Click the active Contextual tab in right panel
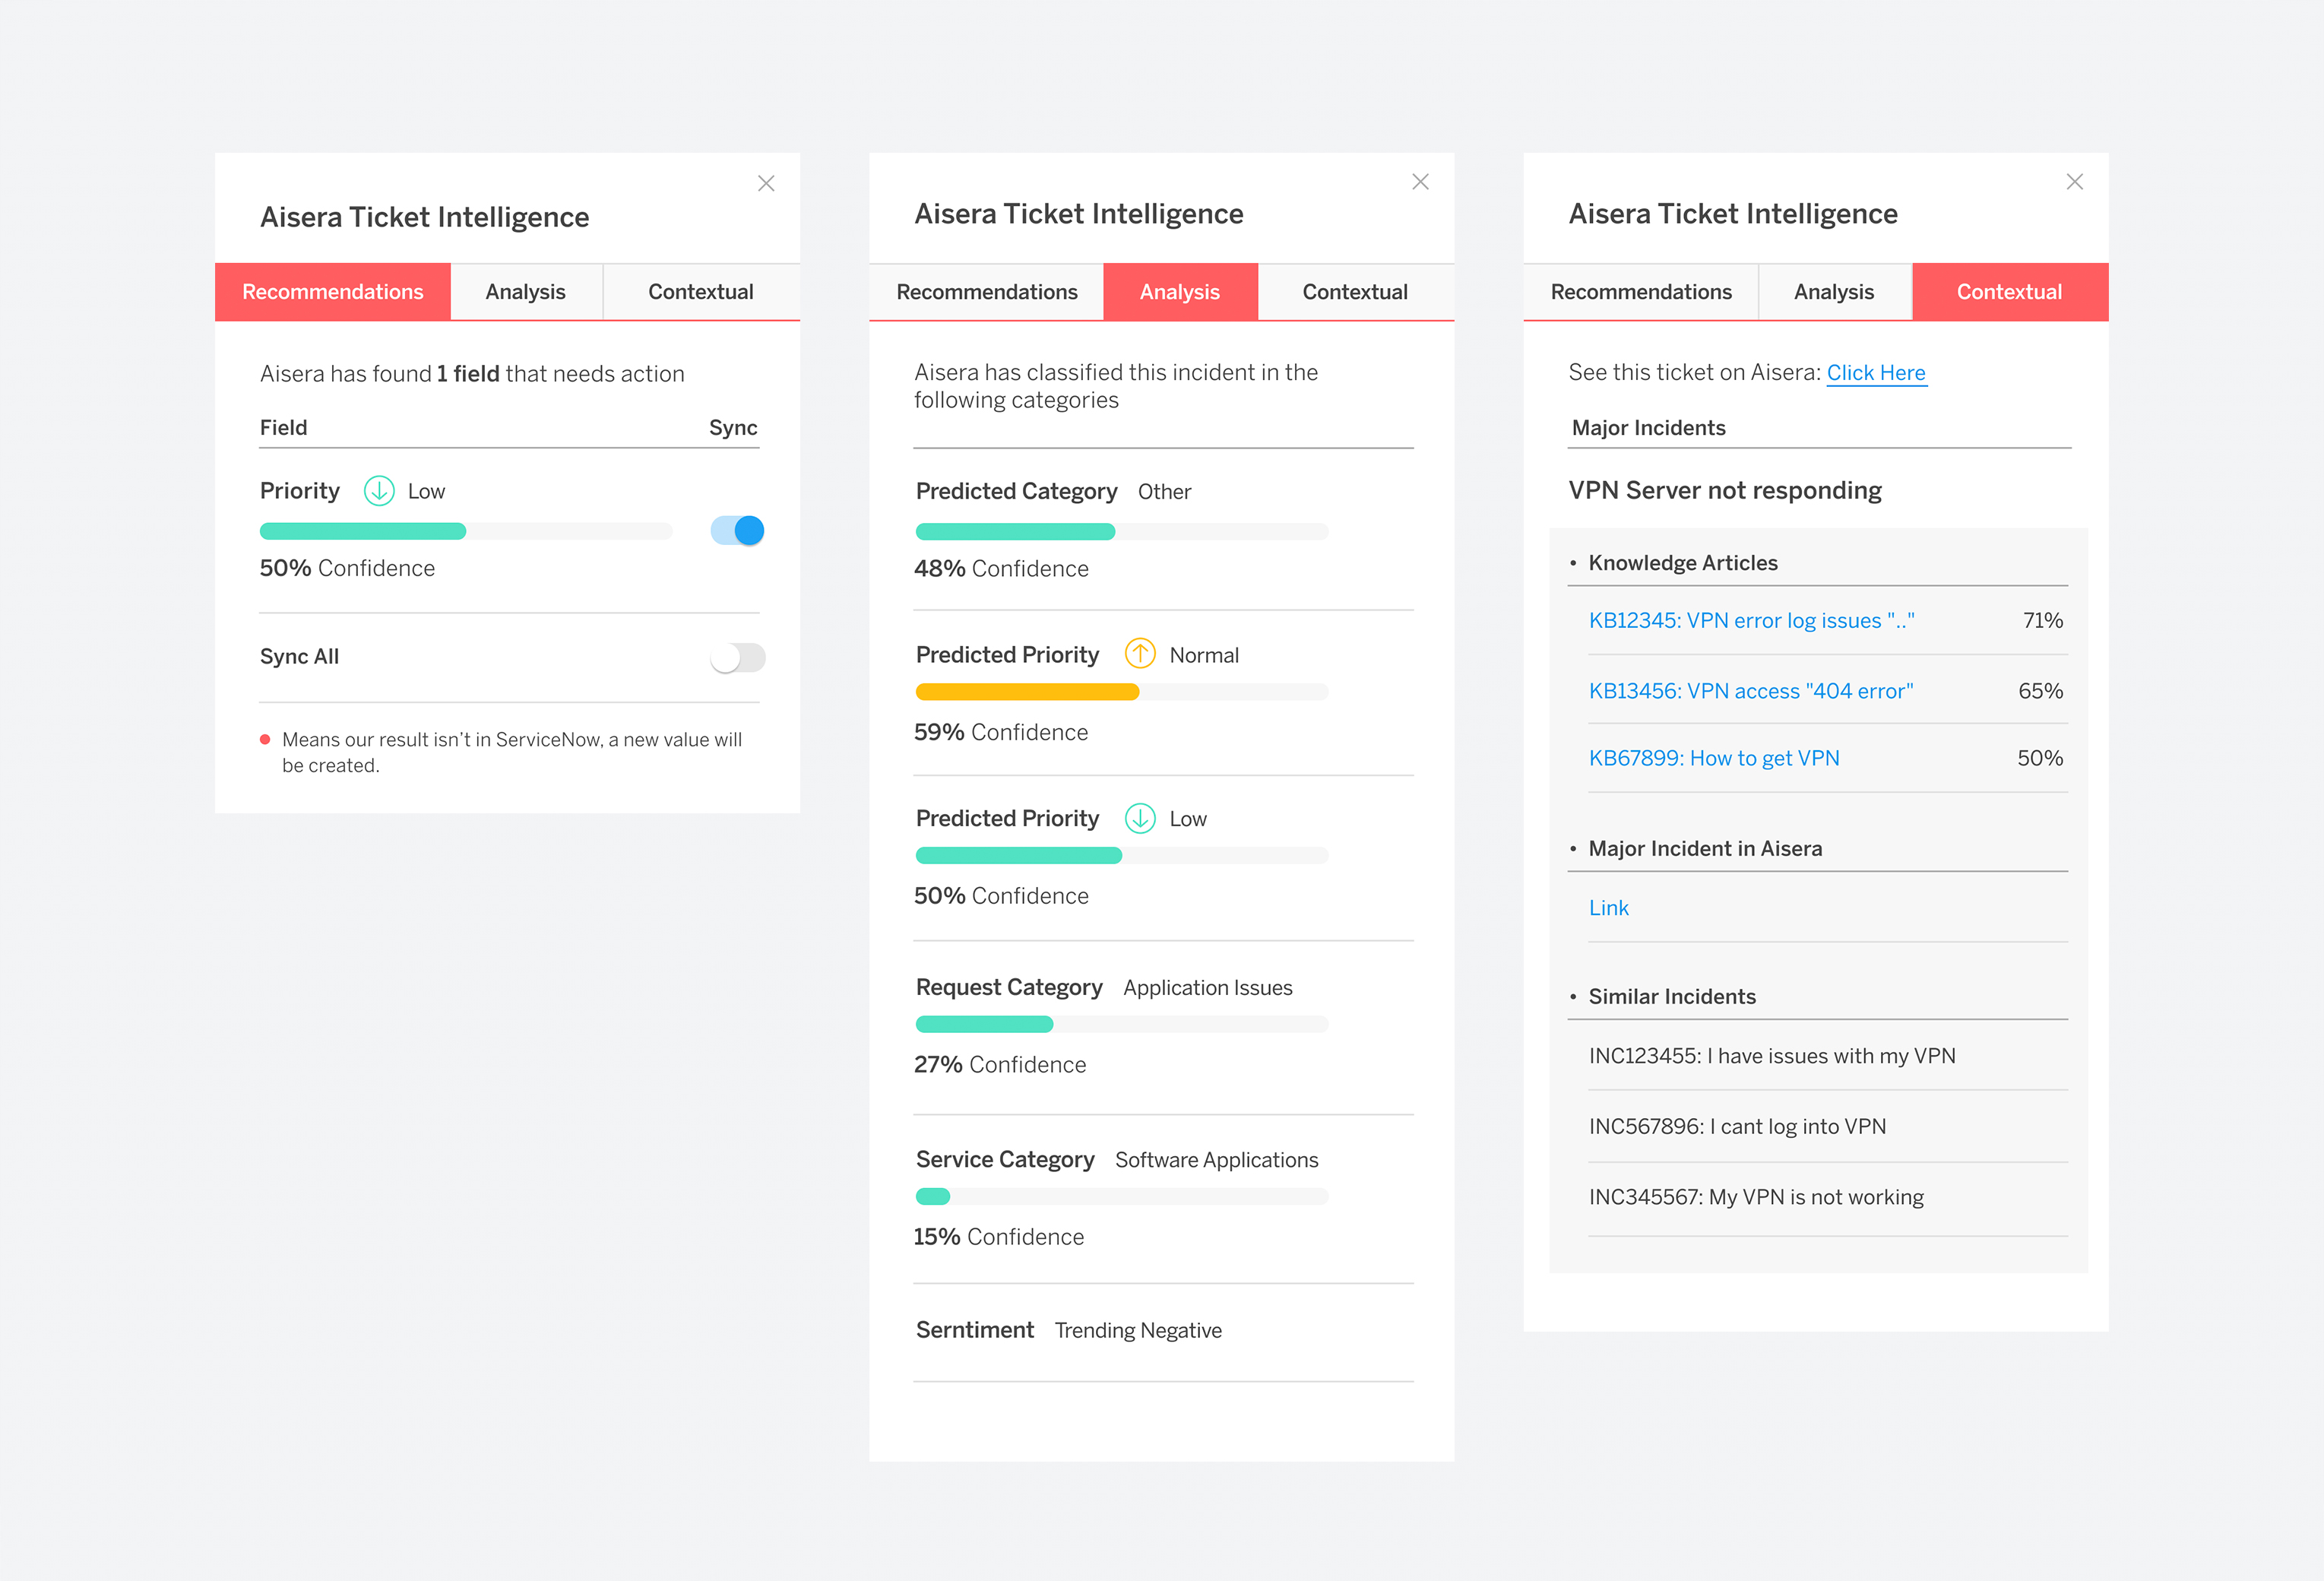The width and height of the screenshot is (2324, 1581). coord(2010,292)
